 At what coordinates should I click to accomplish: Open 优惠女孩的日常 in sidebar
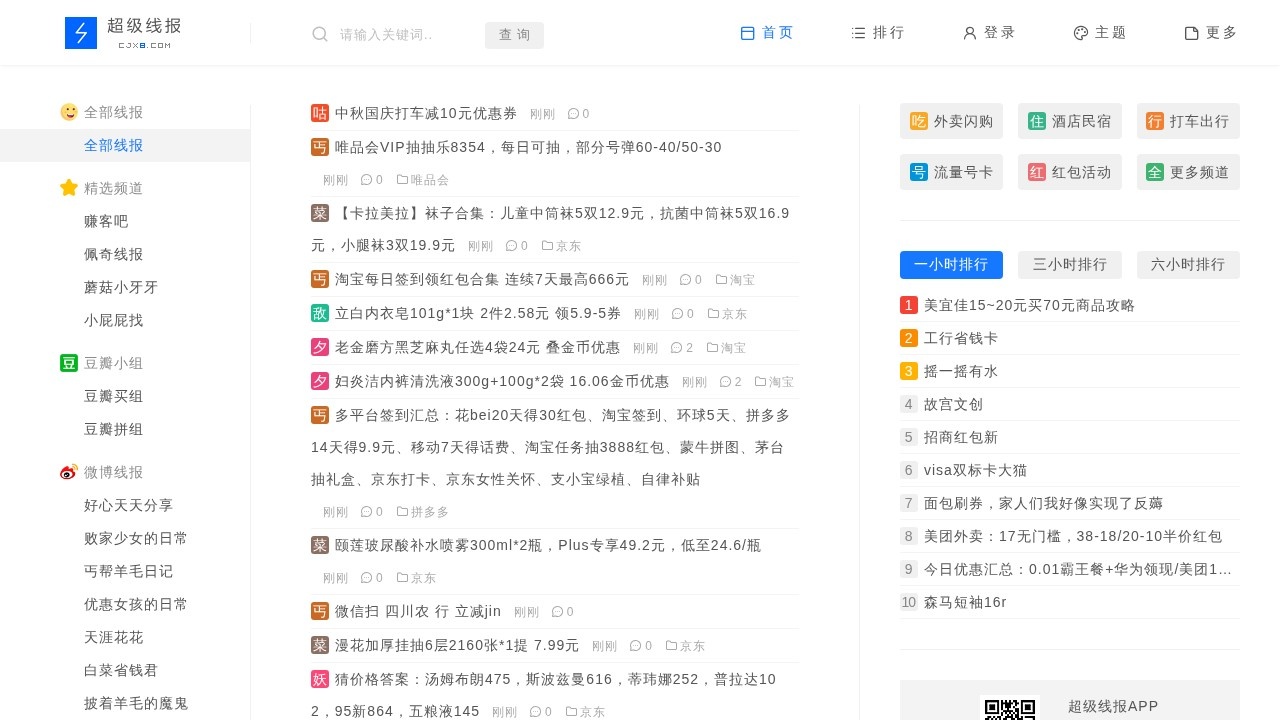[136, 604]
